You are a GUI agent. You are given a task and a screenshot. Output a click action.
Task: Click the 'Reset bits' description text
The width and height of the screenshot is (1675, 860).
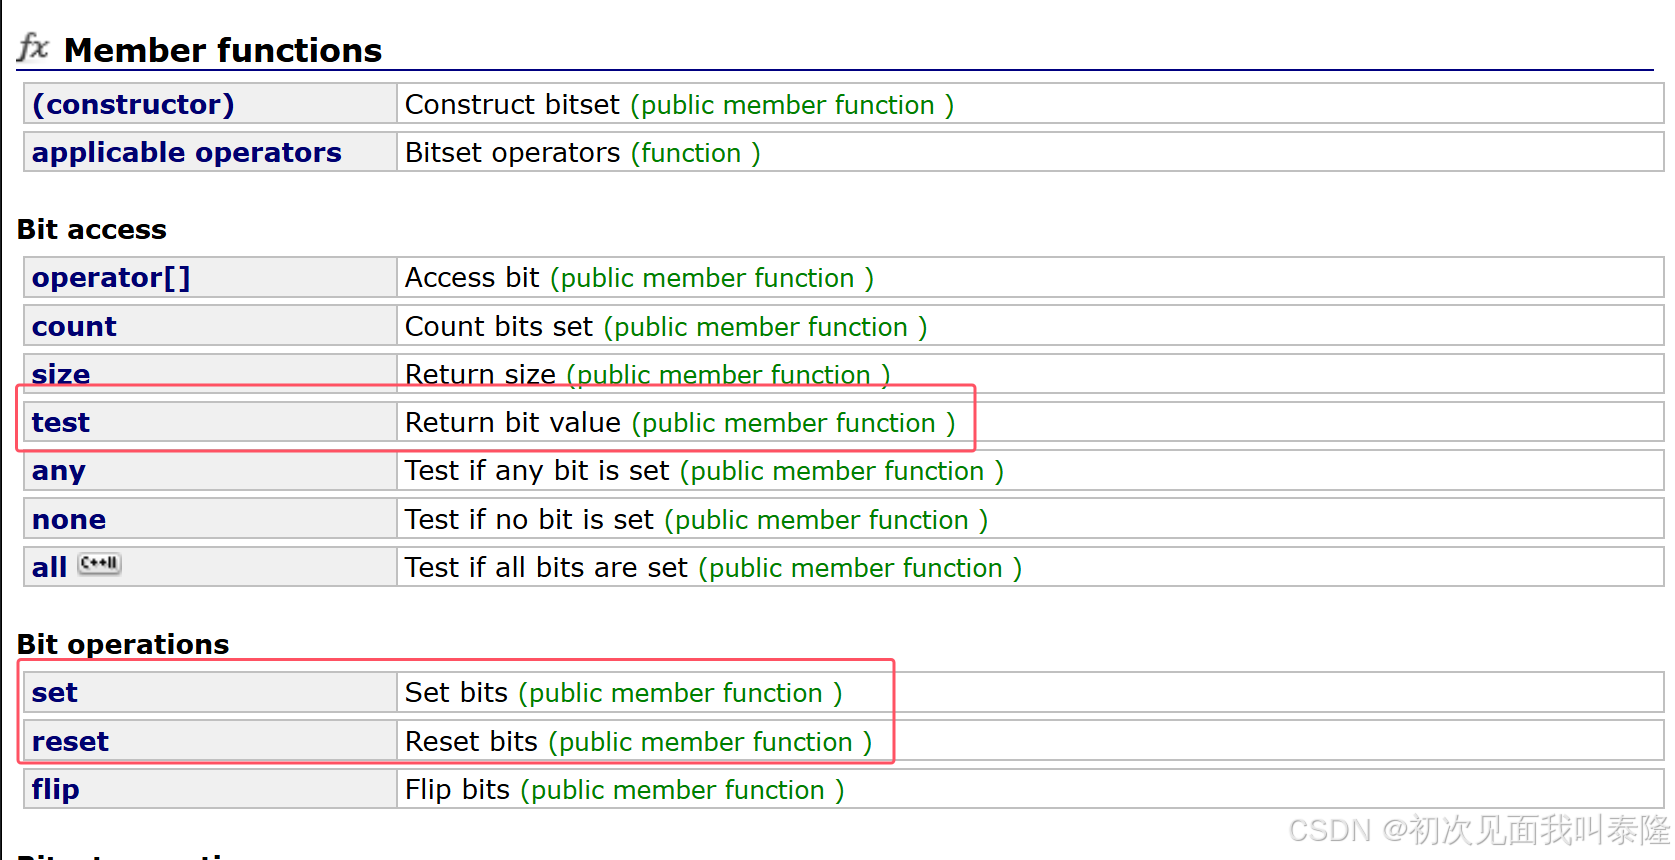(471, 741)
